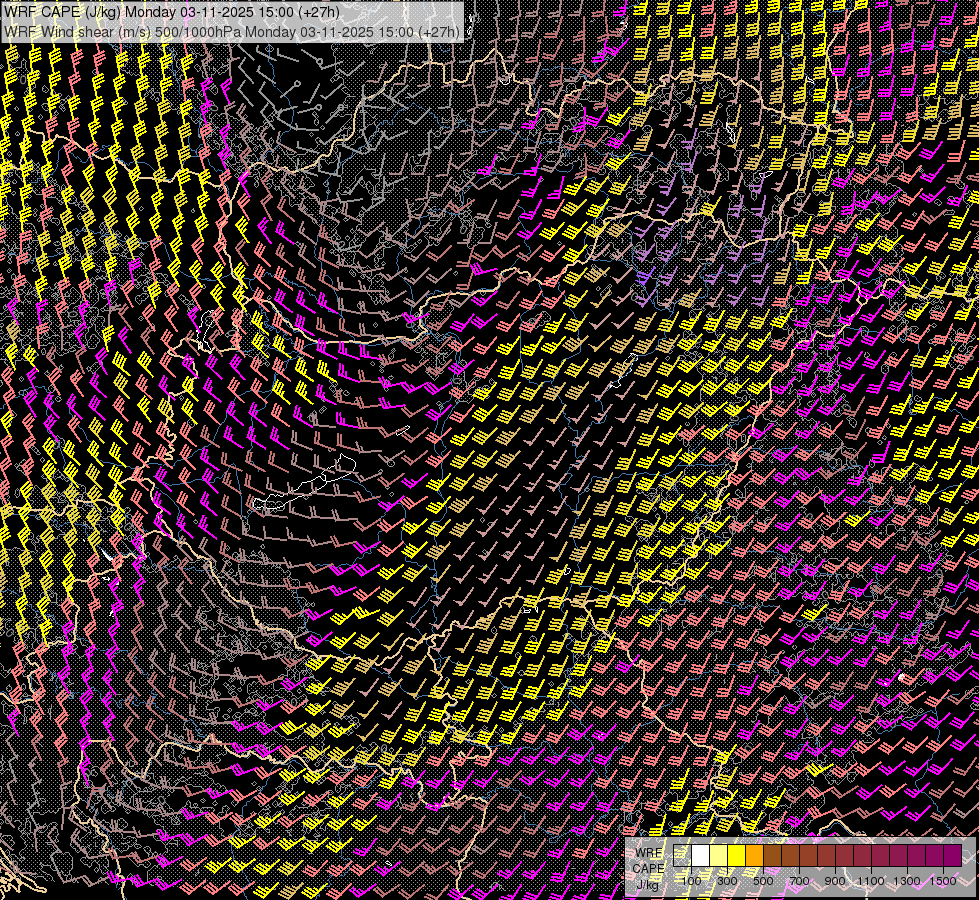
Task: Click the orange swatch in the legend
Action: (755, 855)
